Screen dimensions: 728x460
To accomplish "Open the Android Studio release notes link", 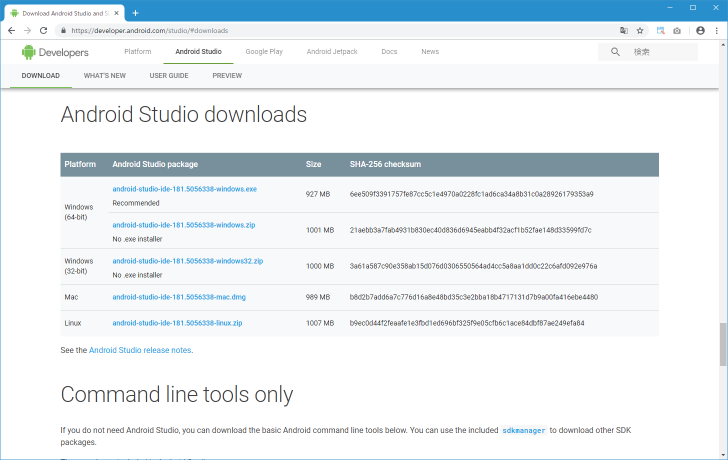I will (x=140, y=350).
